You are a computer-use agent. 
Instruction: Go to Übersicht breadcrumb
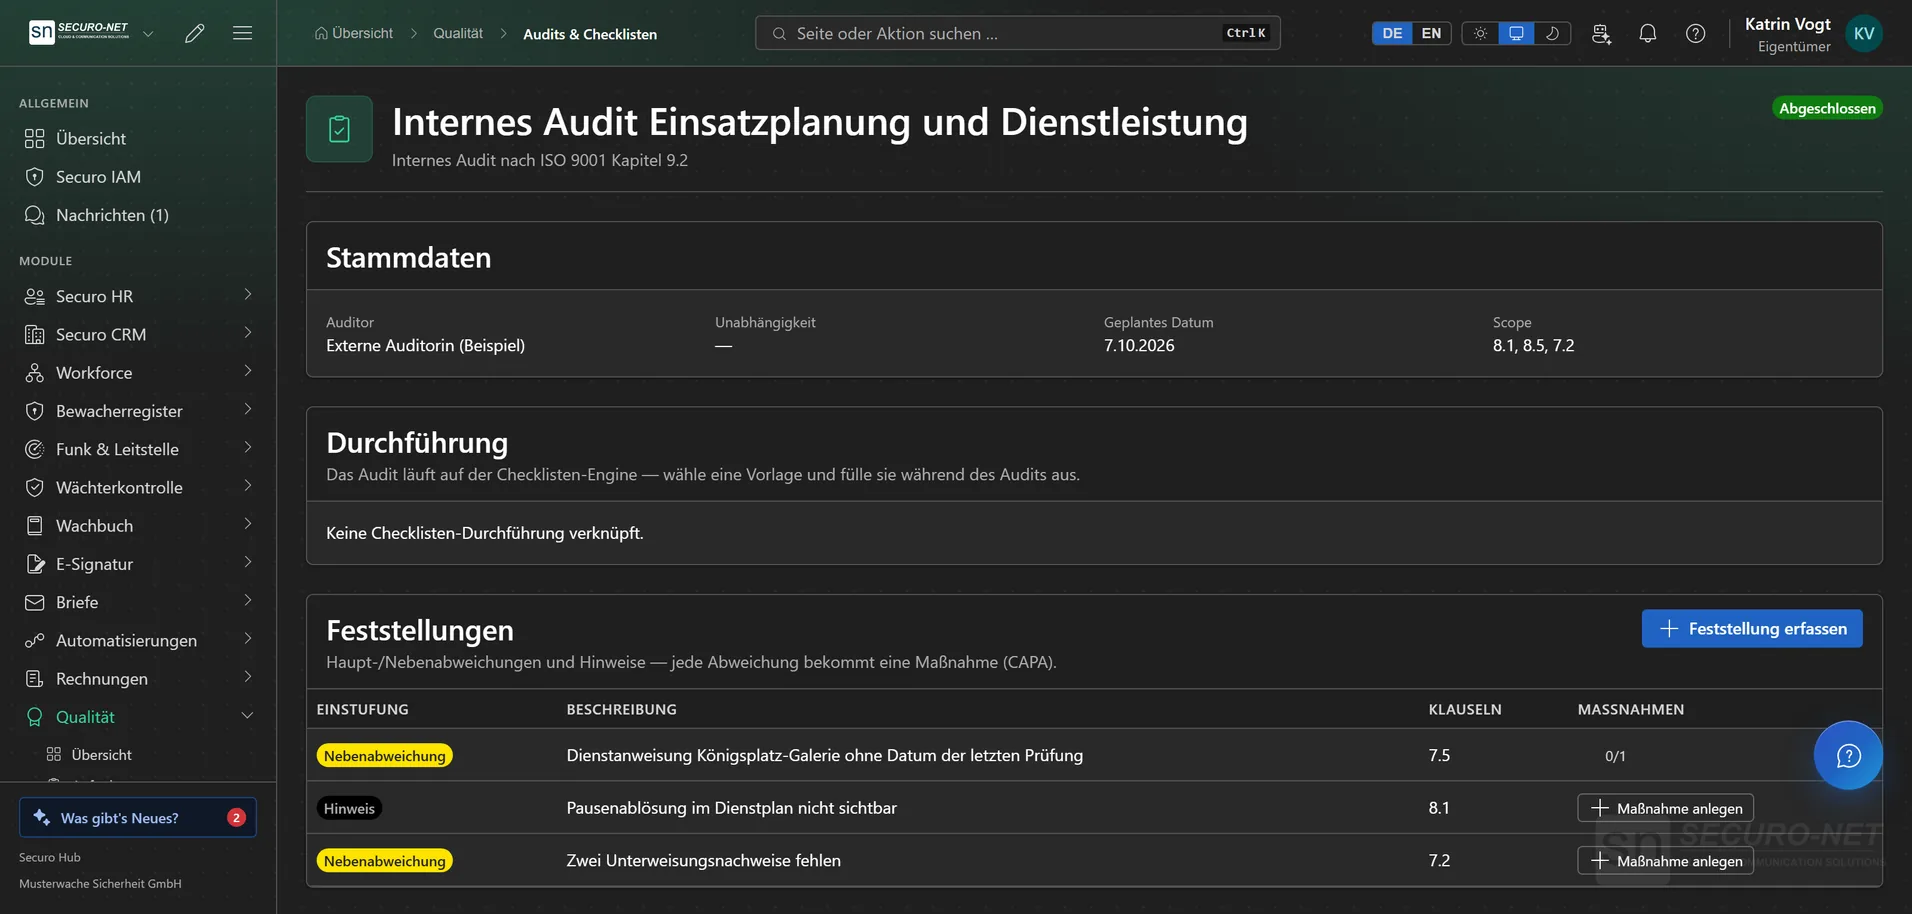pyautogui.click(x=354, y=33)
